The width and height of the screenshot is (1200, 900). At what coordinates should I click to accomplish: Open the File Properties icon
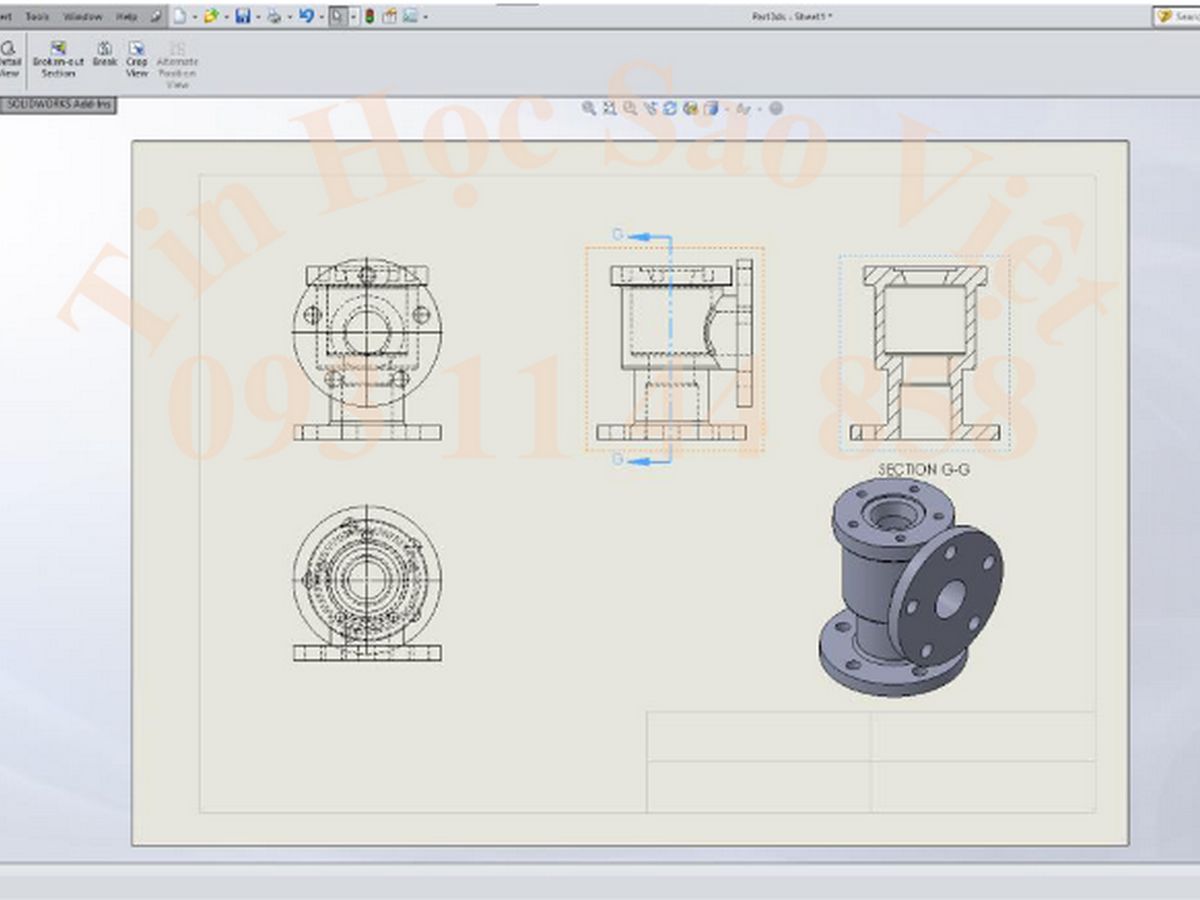[x=390, y=17]
